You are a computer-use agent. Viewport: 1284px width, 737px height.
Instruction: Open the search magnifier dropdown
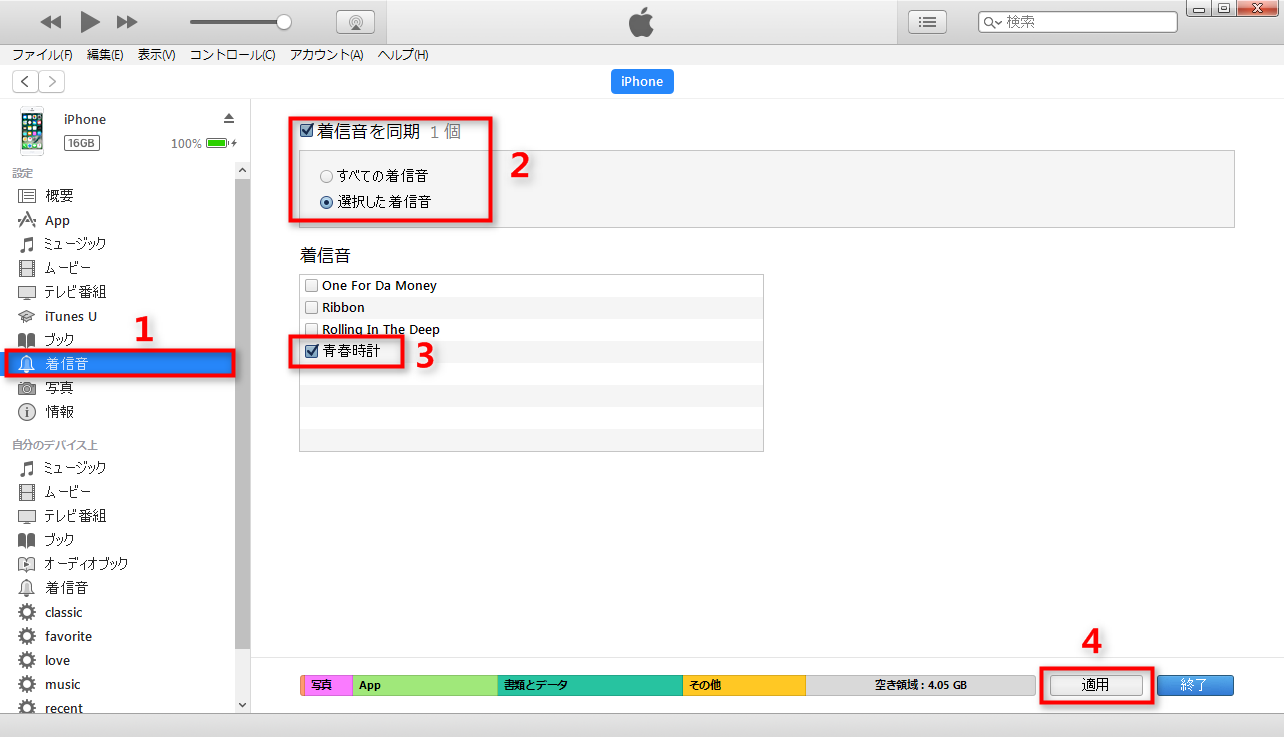[993, 22]
